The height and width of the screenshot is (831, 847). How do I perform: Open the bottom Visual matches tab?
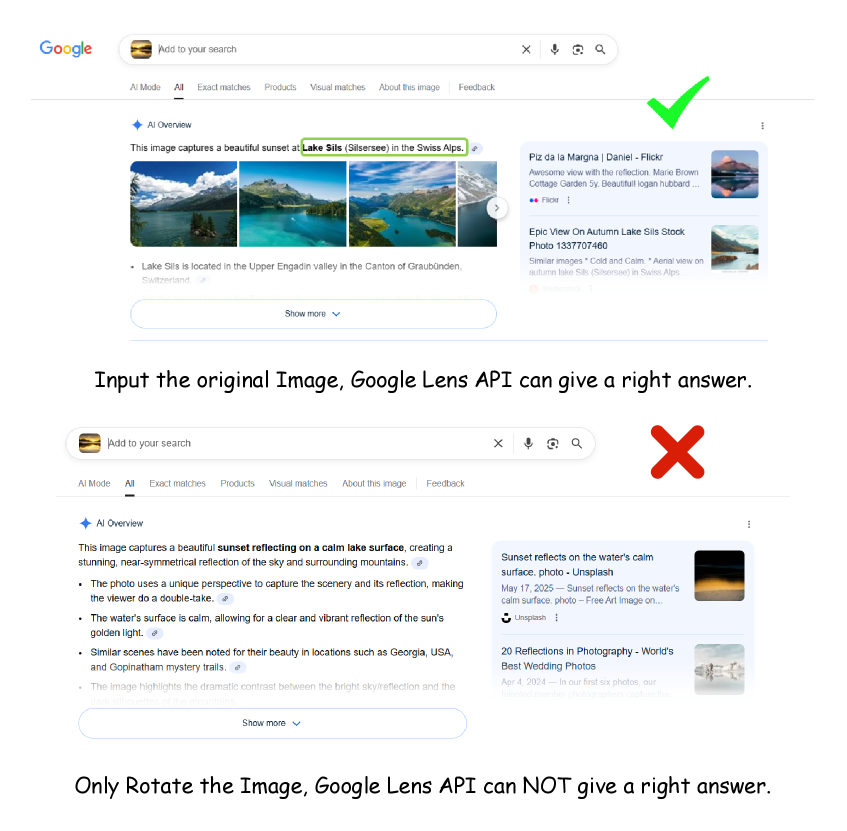click(x=298, y=484)
